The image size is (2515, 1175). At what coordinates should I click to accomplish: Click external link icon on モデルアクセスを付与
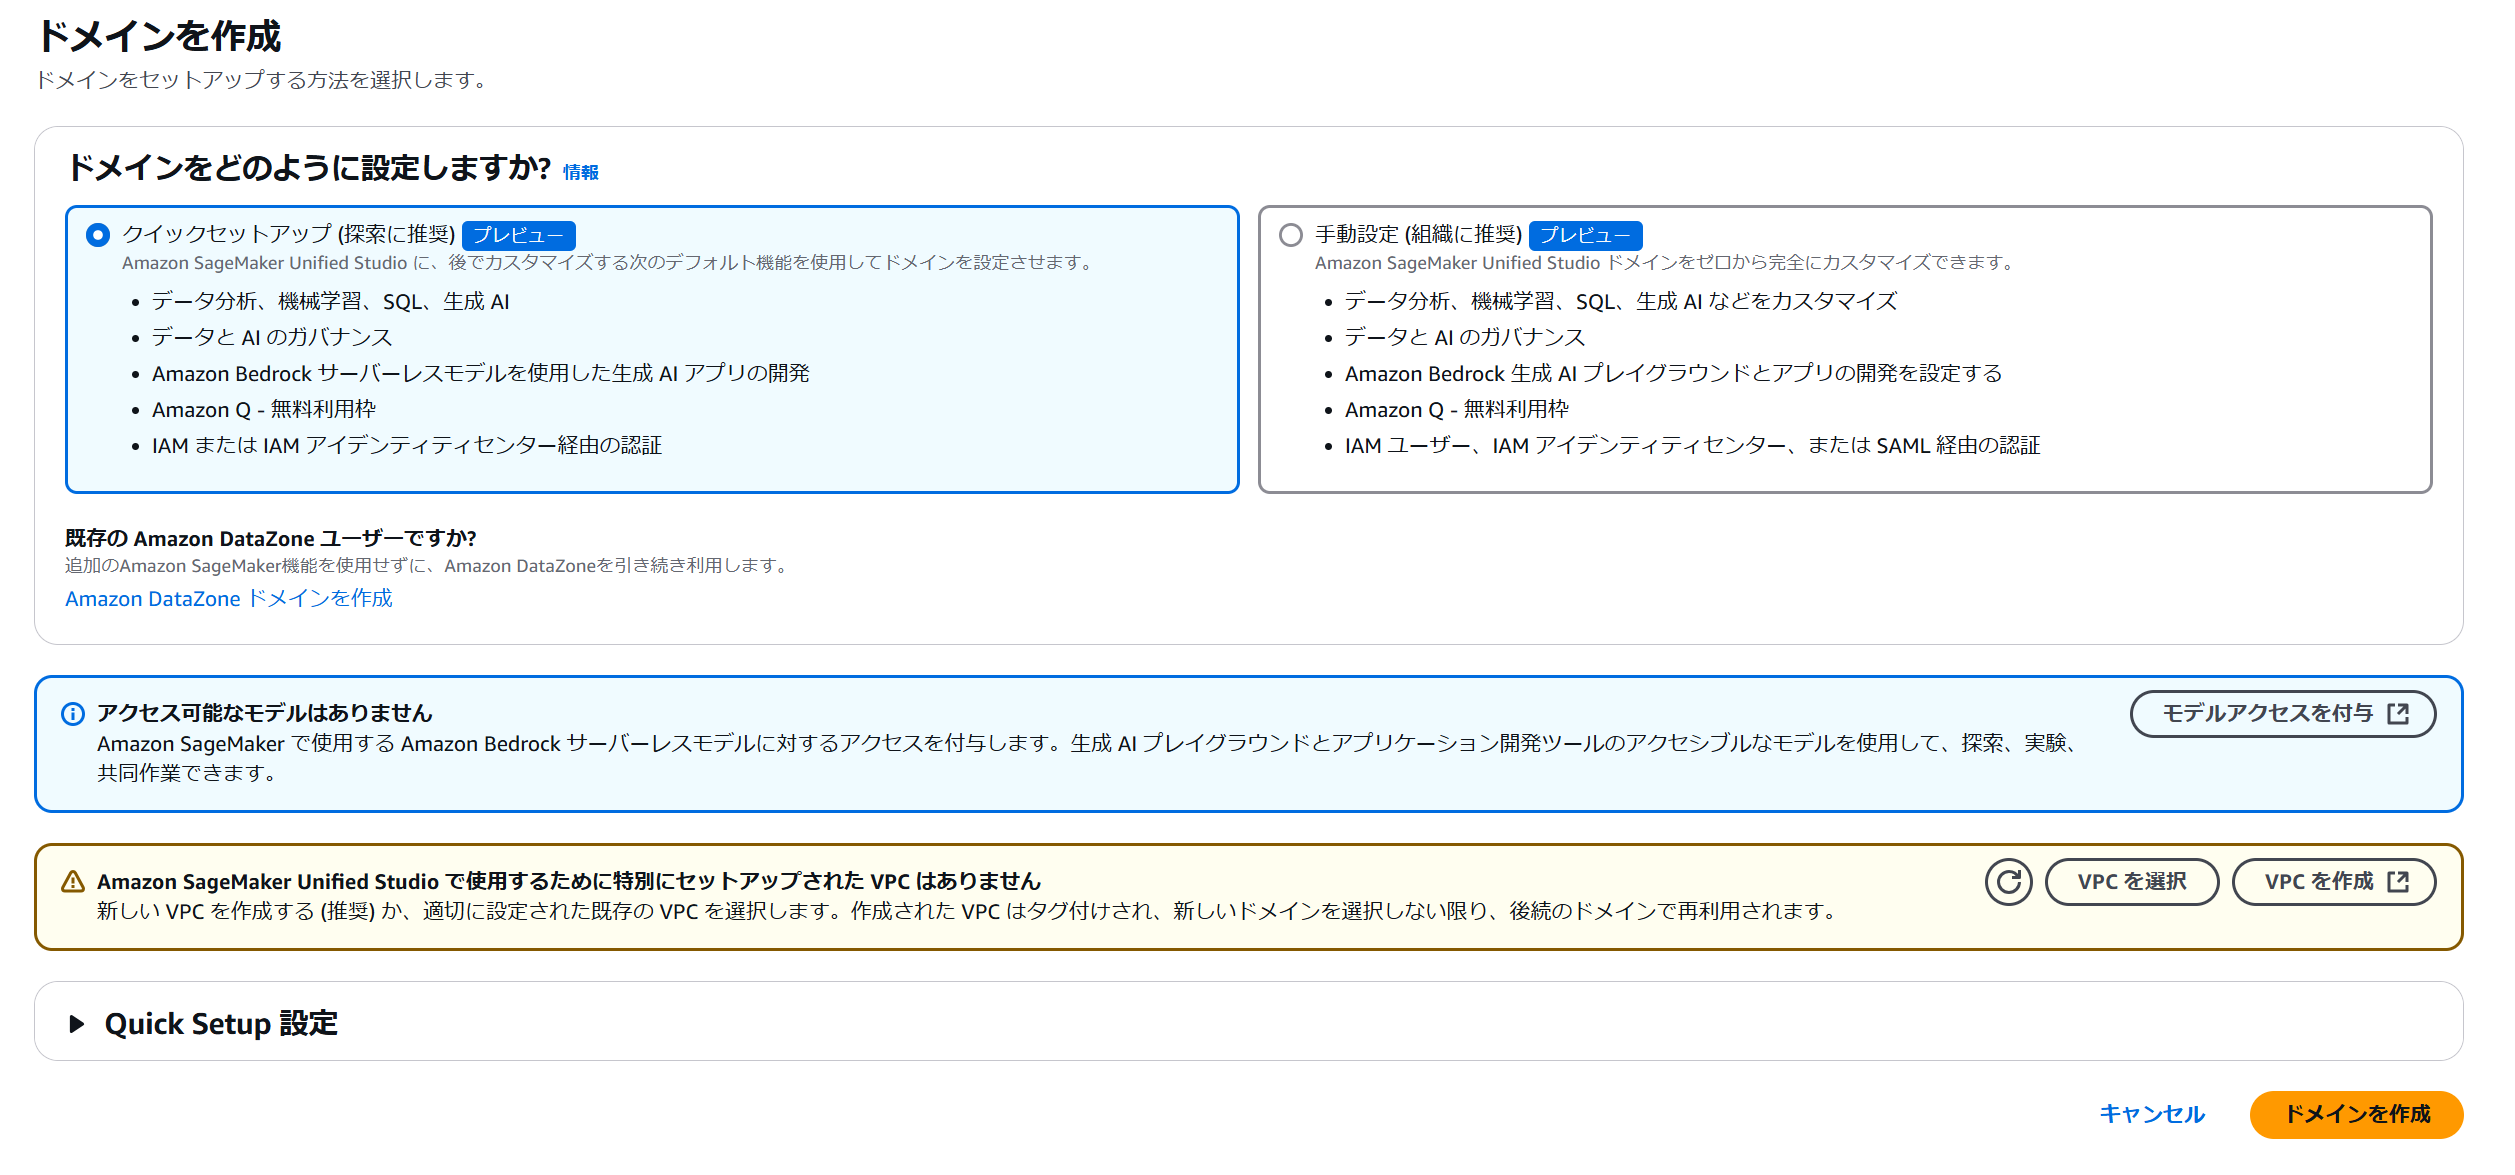point(2398,714)
